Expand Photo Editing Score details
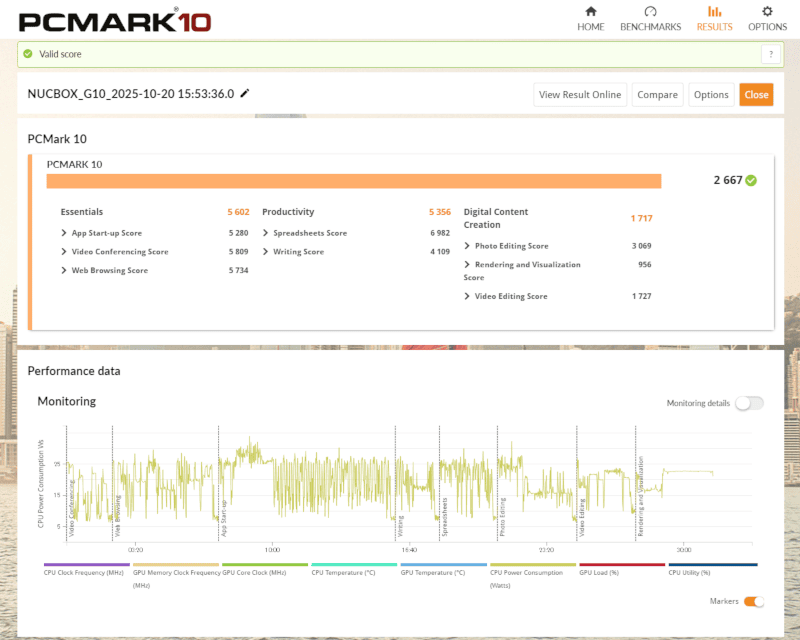The height and width of the screenshot is (640, 800). pyautogui.click(x=467, y=246)
